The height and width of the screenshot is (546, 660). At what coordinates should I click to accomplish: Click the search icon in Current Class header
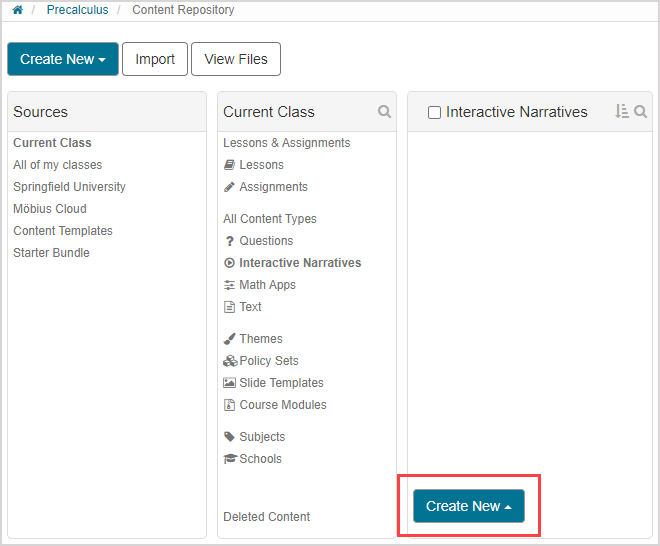384,112
